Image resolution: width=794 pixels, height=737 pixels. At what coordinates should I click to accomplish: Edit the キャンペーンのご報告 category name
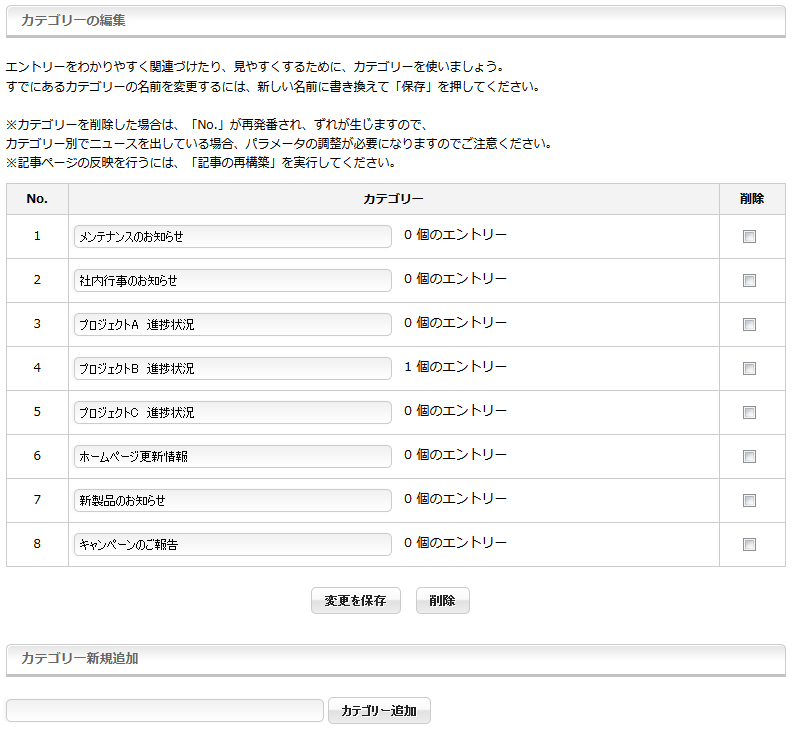233,545
